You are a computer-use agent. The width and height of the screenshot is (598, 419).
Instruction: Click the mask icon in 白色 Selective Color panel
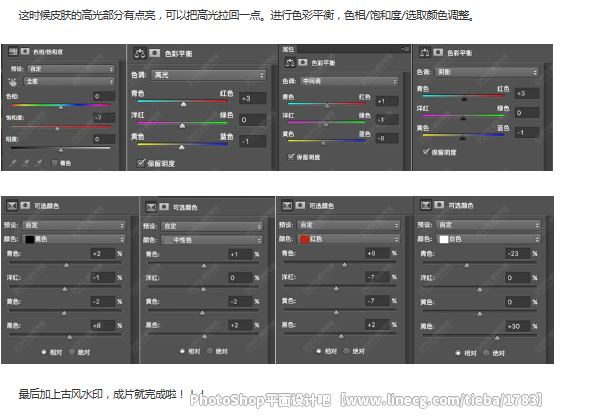[x=439, y=205]
